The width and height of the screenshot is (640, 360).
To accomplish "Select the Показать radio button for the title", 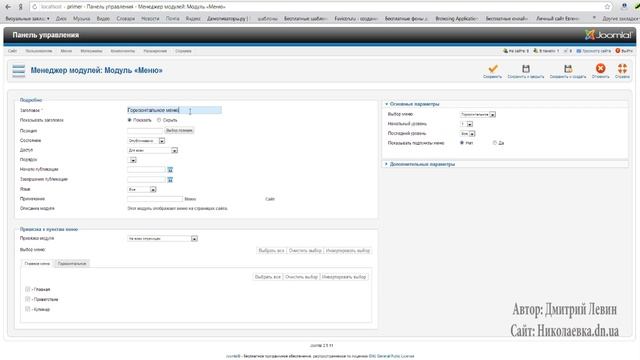I will [129, 120].
